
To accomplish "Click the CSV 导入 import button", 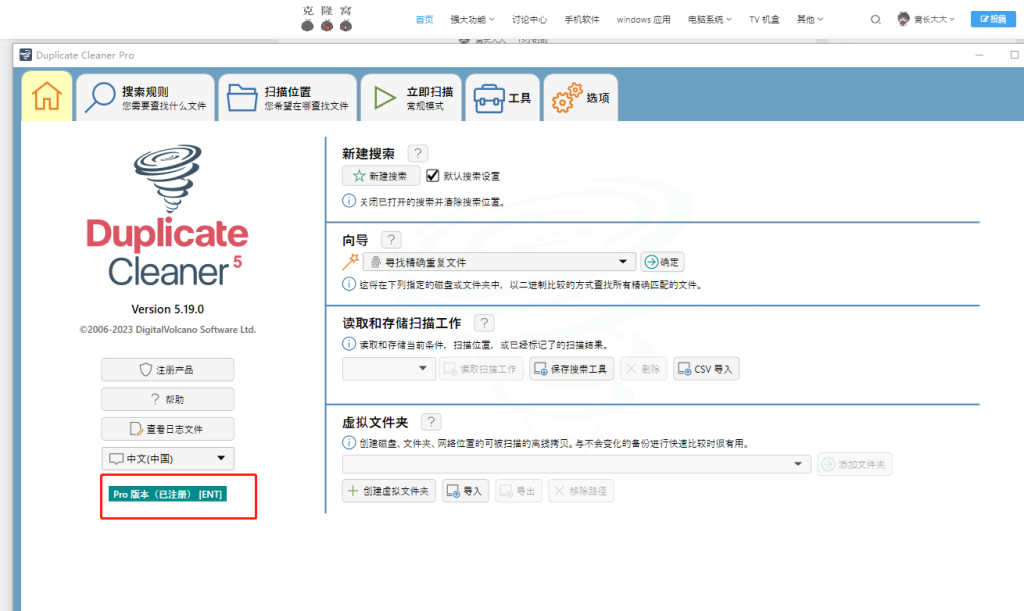I will 706,369.
